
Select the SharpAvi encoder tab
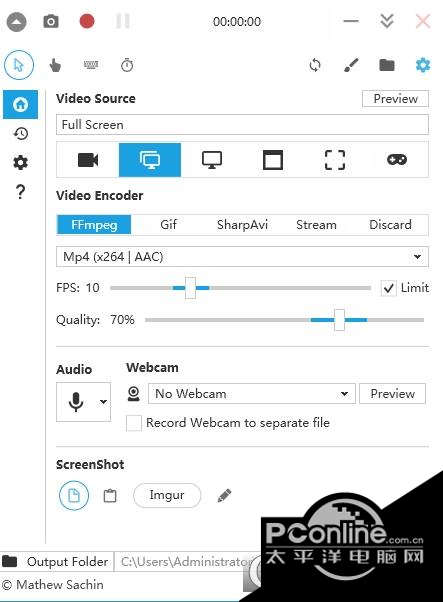click(242, 225)
